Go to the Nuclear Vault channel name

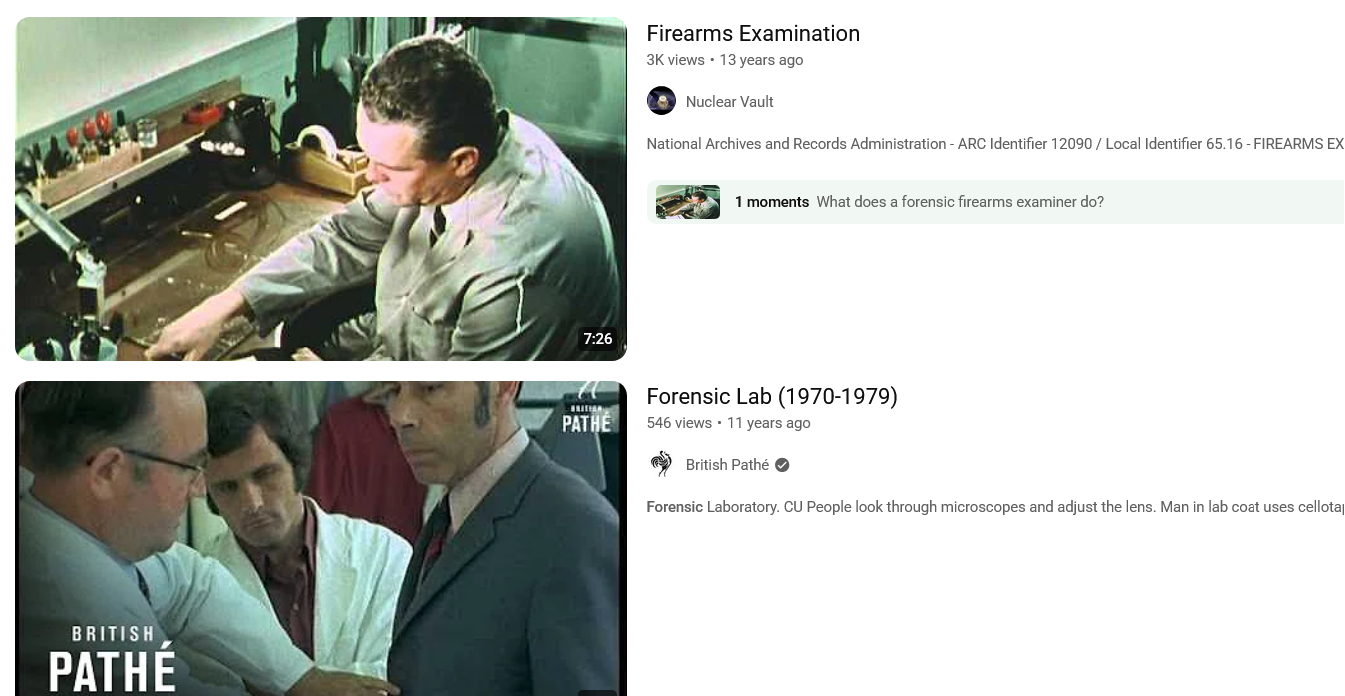[729, 102]
